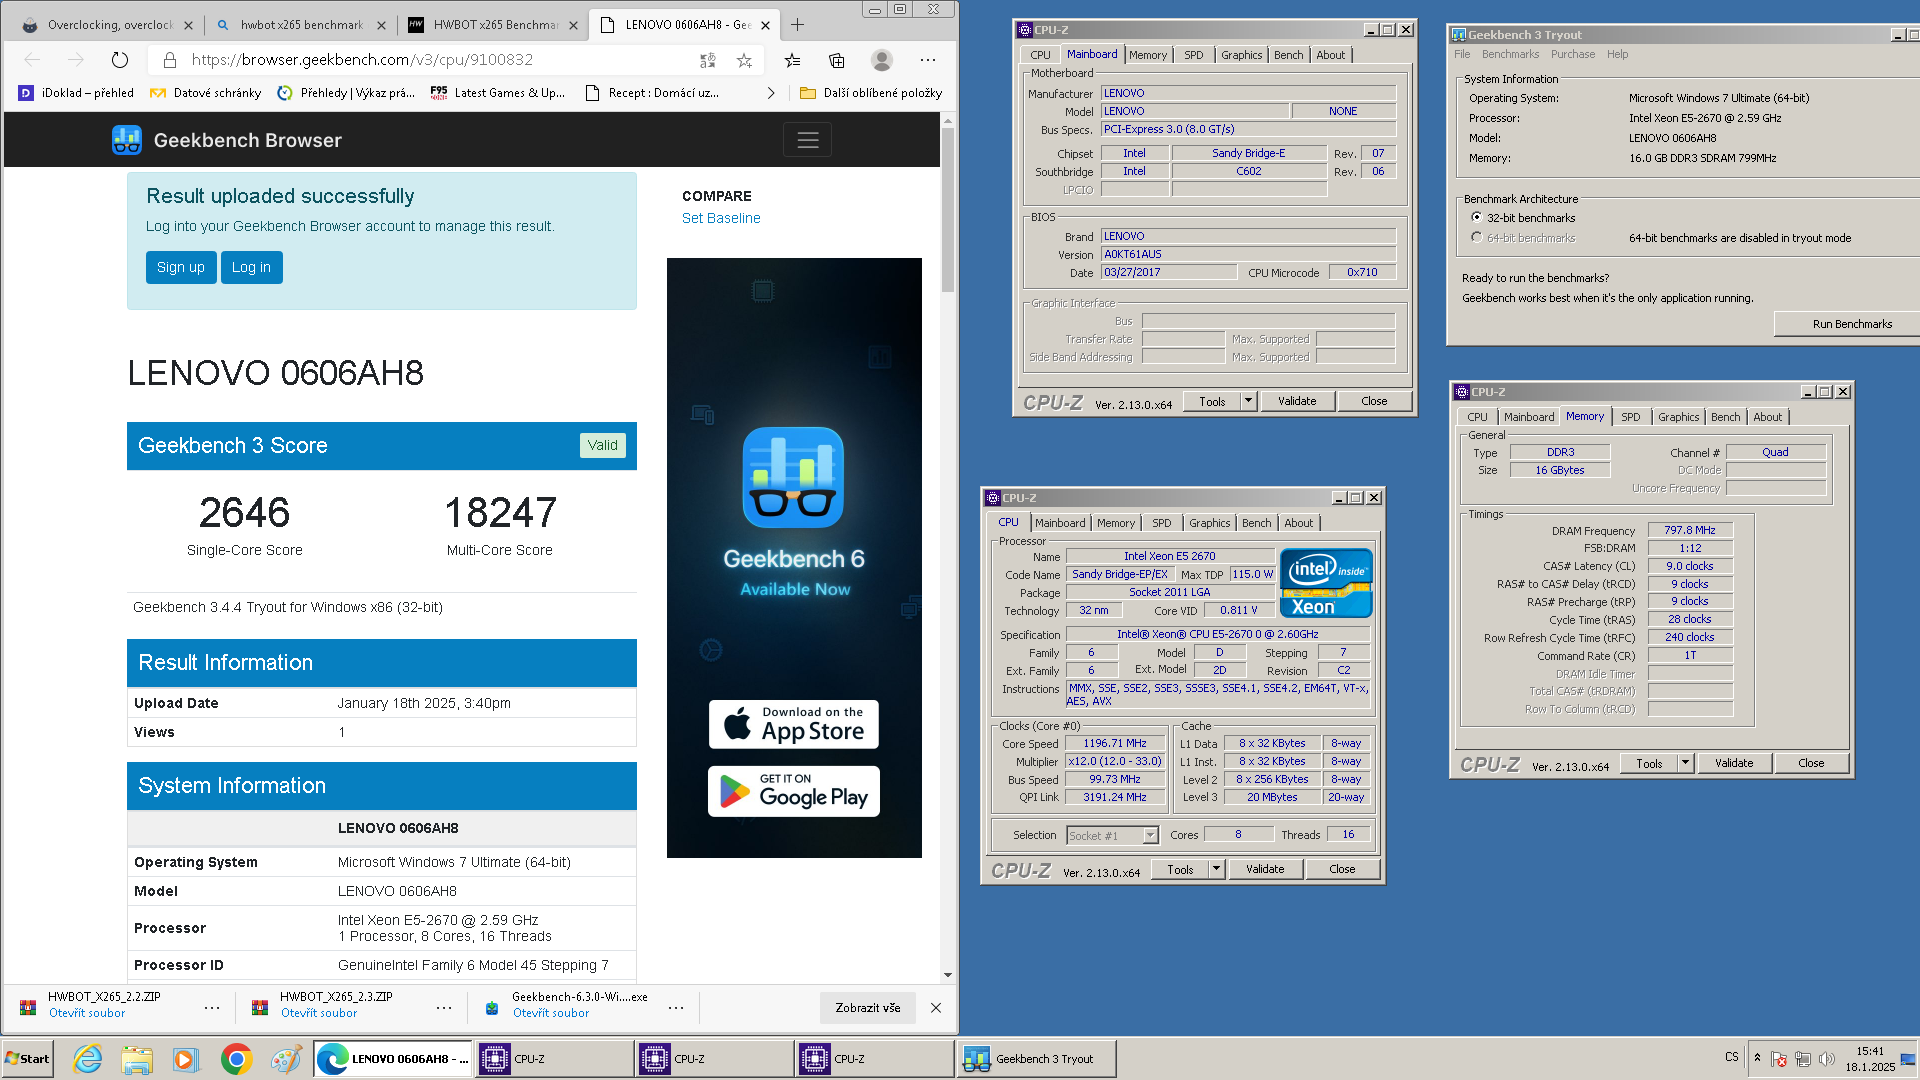Show hidden tray icons arrow
Image resolution: width=1920 pixels, height=1080 pixels.
tap(1757, 1058)
